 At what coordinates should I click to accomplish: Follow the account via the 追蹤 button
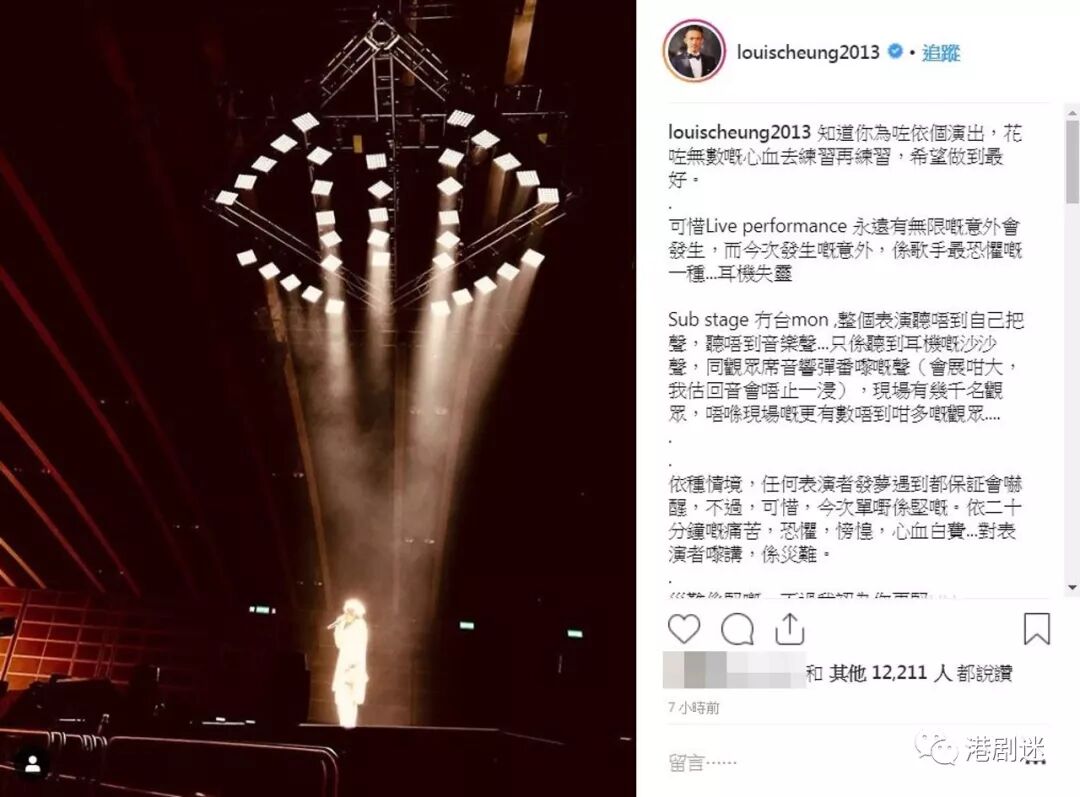tap(941, 52)
